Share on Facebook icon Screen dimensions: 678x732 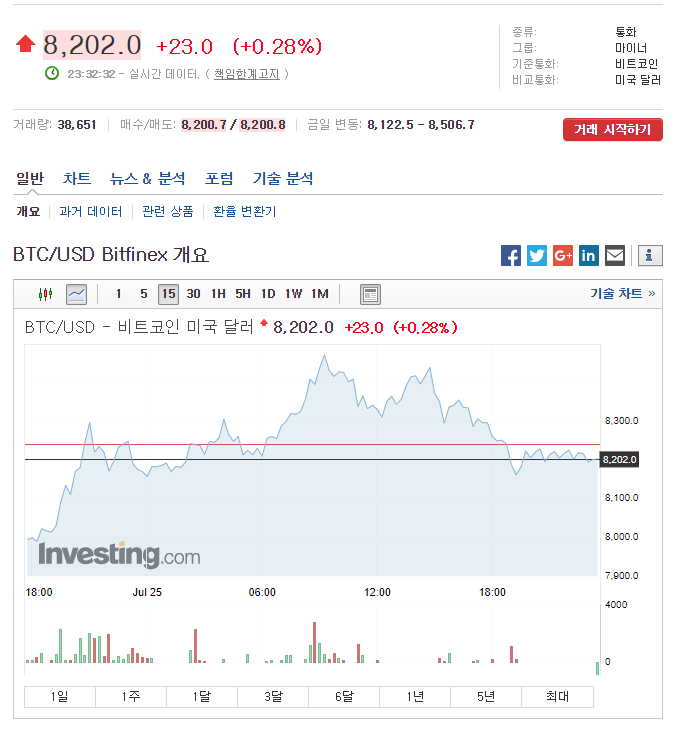coord(511,255)
